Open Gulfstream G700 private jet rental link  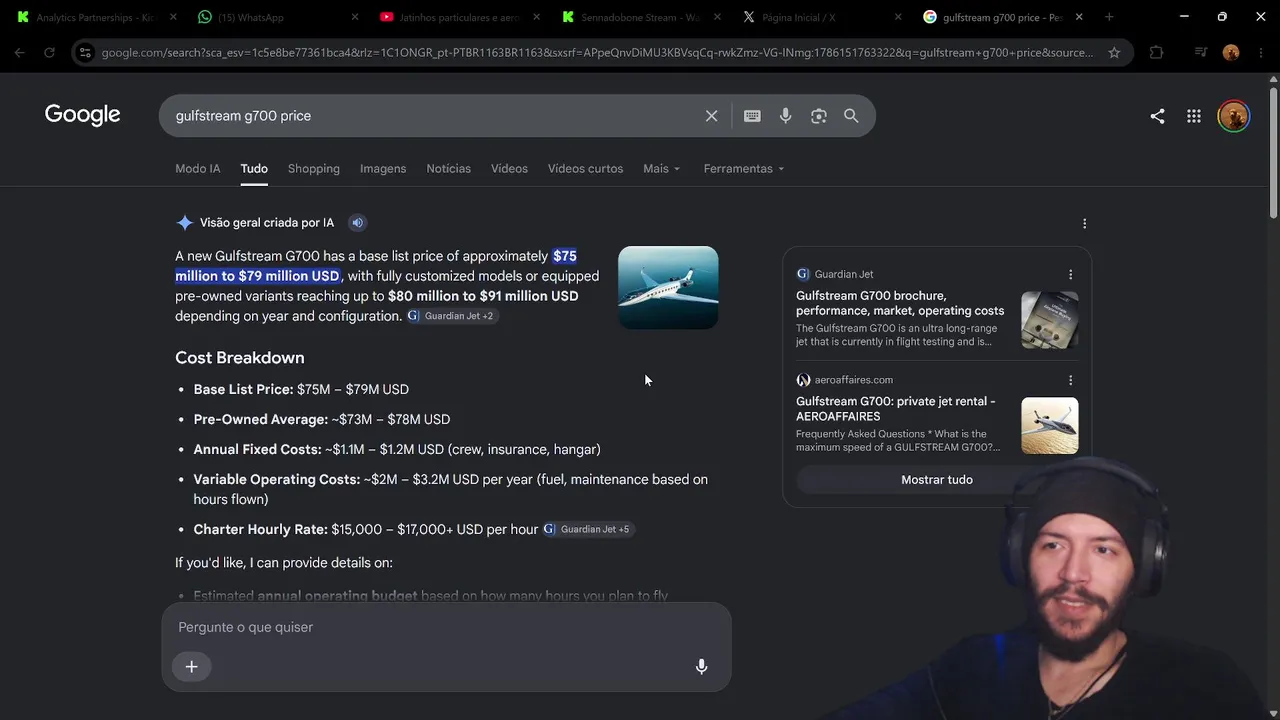tap(896, 409)
